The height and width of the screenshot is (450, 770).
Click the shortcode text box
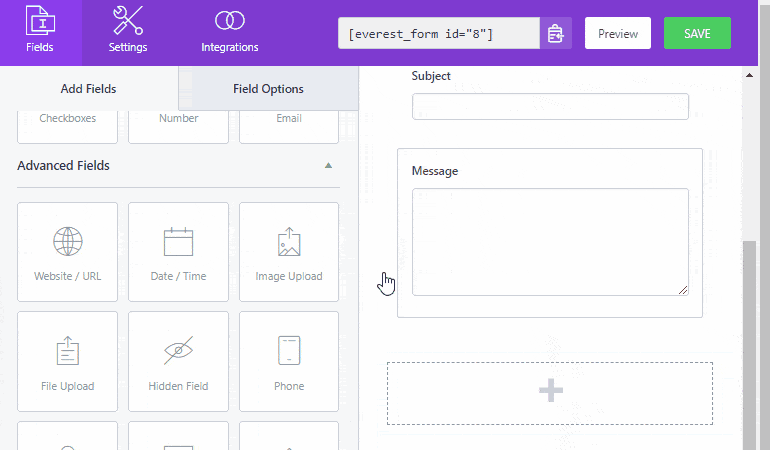tap(439, 33)
